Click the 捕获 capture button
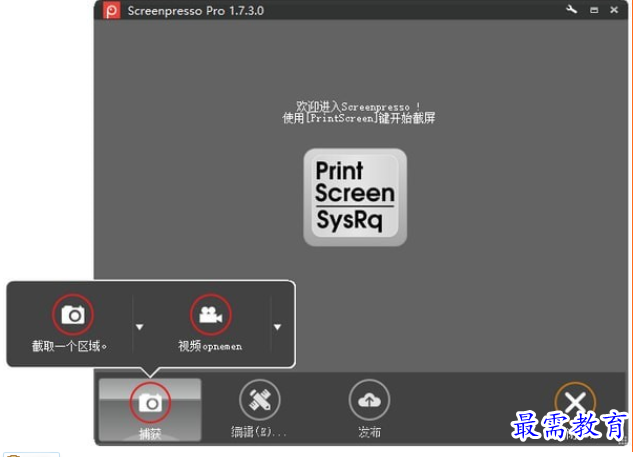635x457 pixels. [x=150, y=410]
